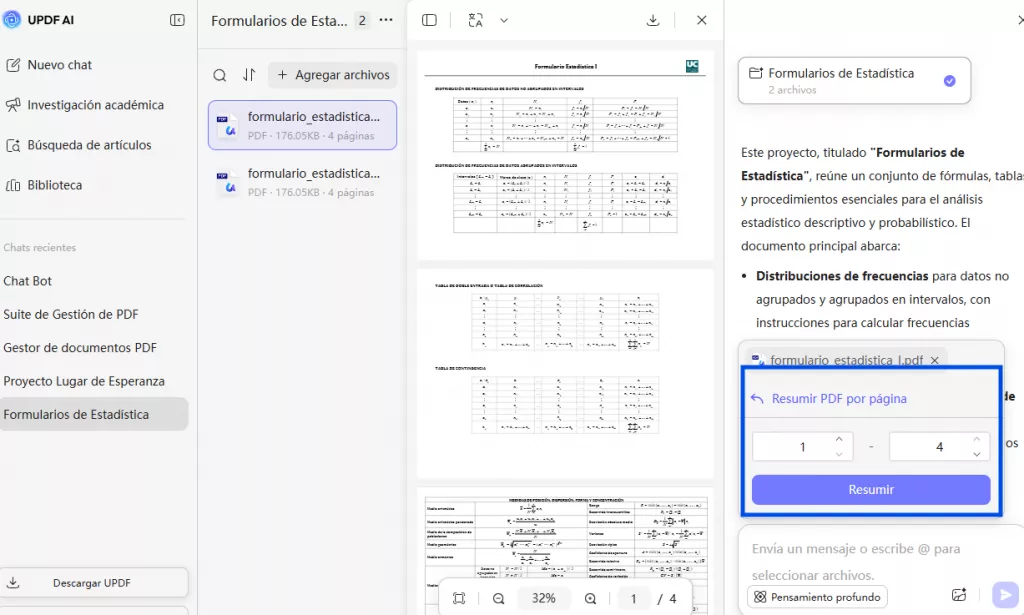Select the second formulario_estadistica PDF file

[x=302, y=181]
